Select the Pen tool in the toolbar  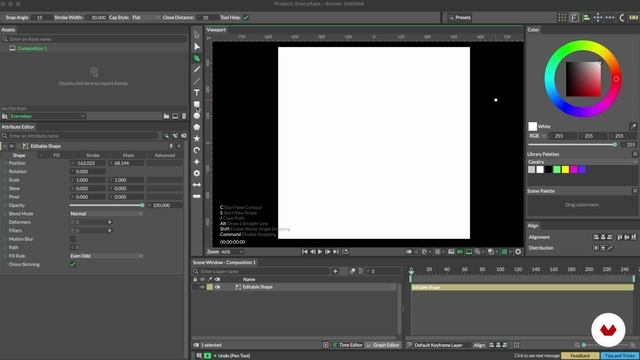click(x=197, y=58)
